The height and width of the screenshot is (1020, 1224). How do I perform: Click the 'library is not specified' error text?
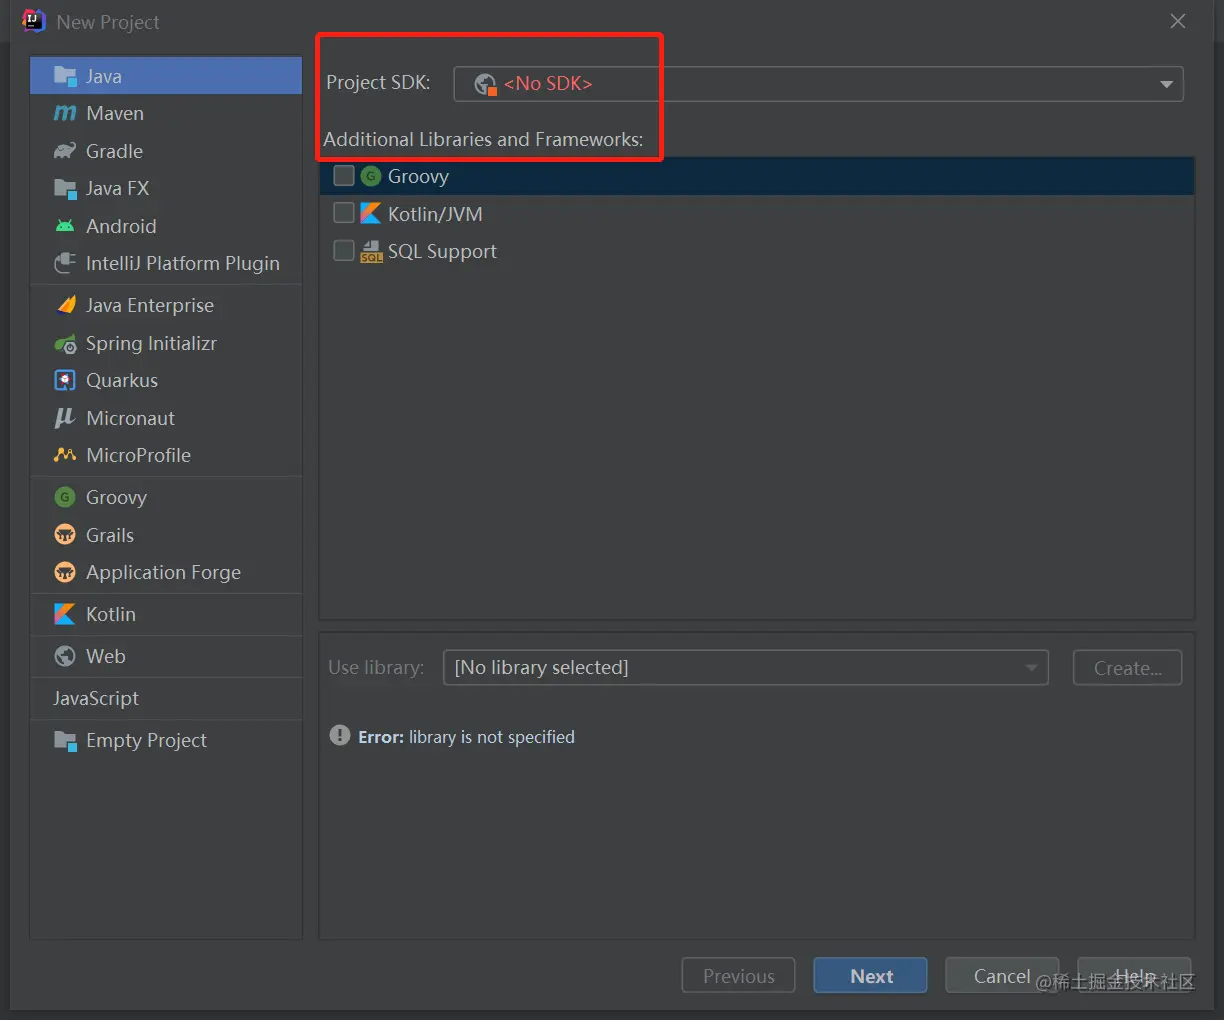point(492,737)
